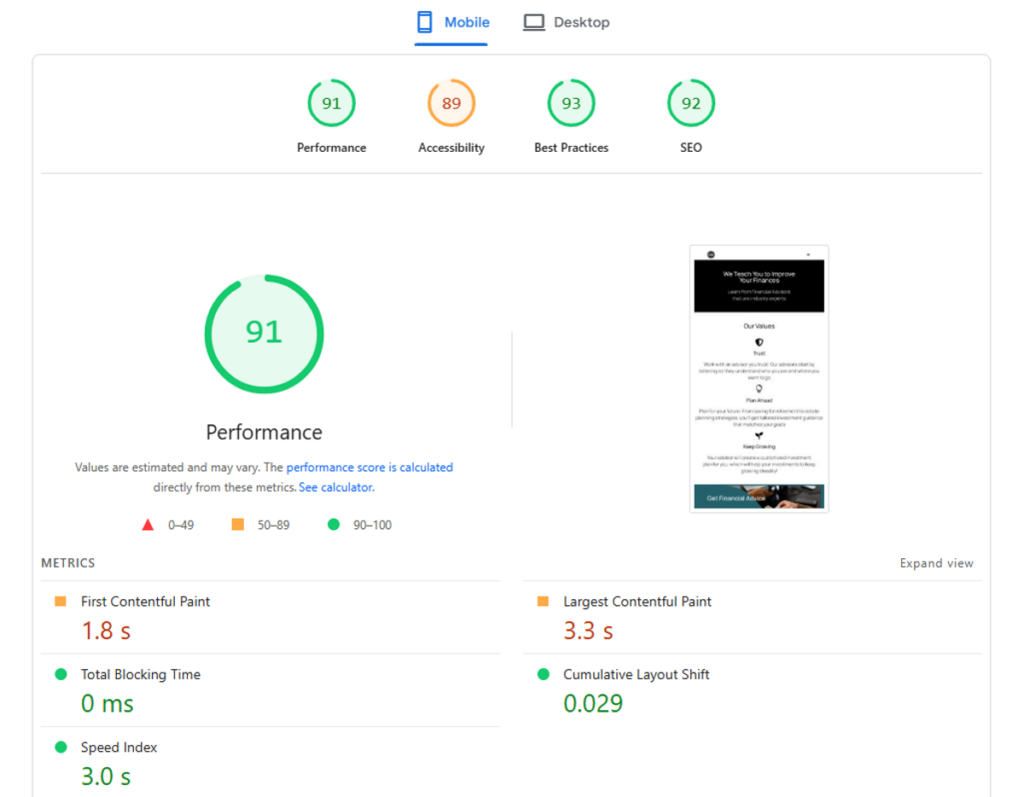Click the orange square beside First Contentful Paint

point(58,601)
